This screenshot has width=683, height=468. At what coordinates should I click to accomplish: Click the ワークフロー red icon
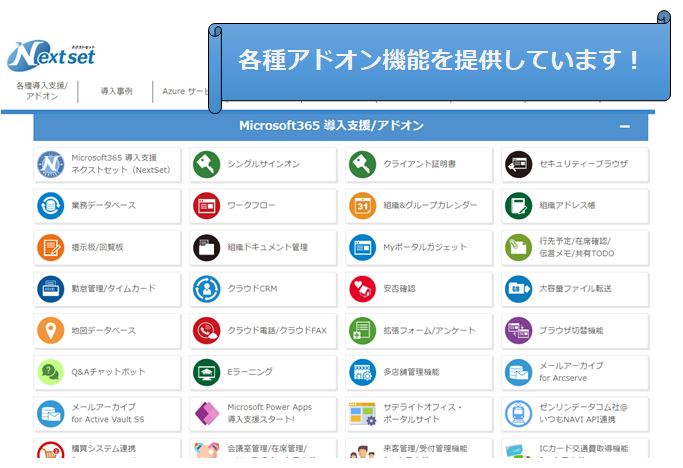pyautogui.click(x=206, y=206)
